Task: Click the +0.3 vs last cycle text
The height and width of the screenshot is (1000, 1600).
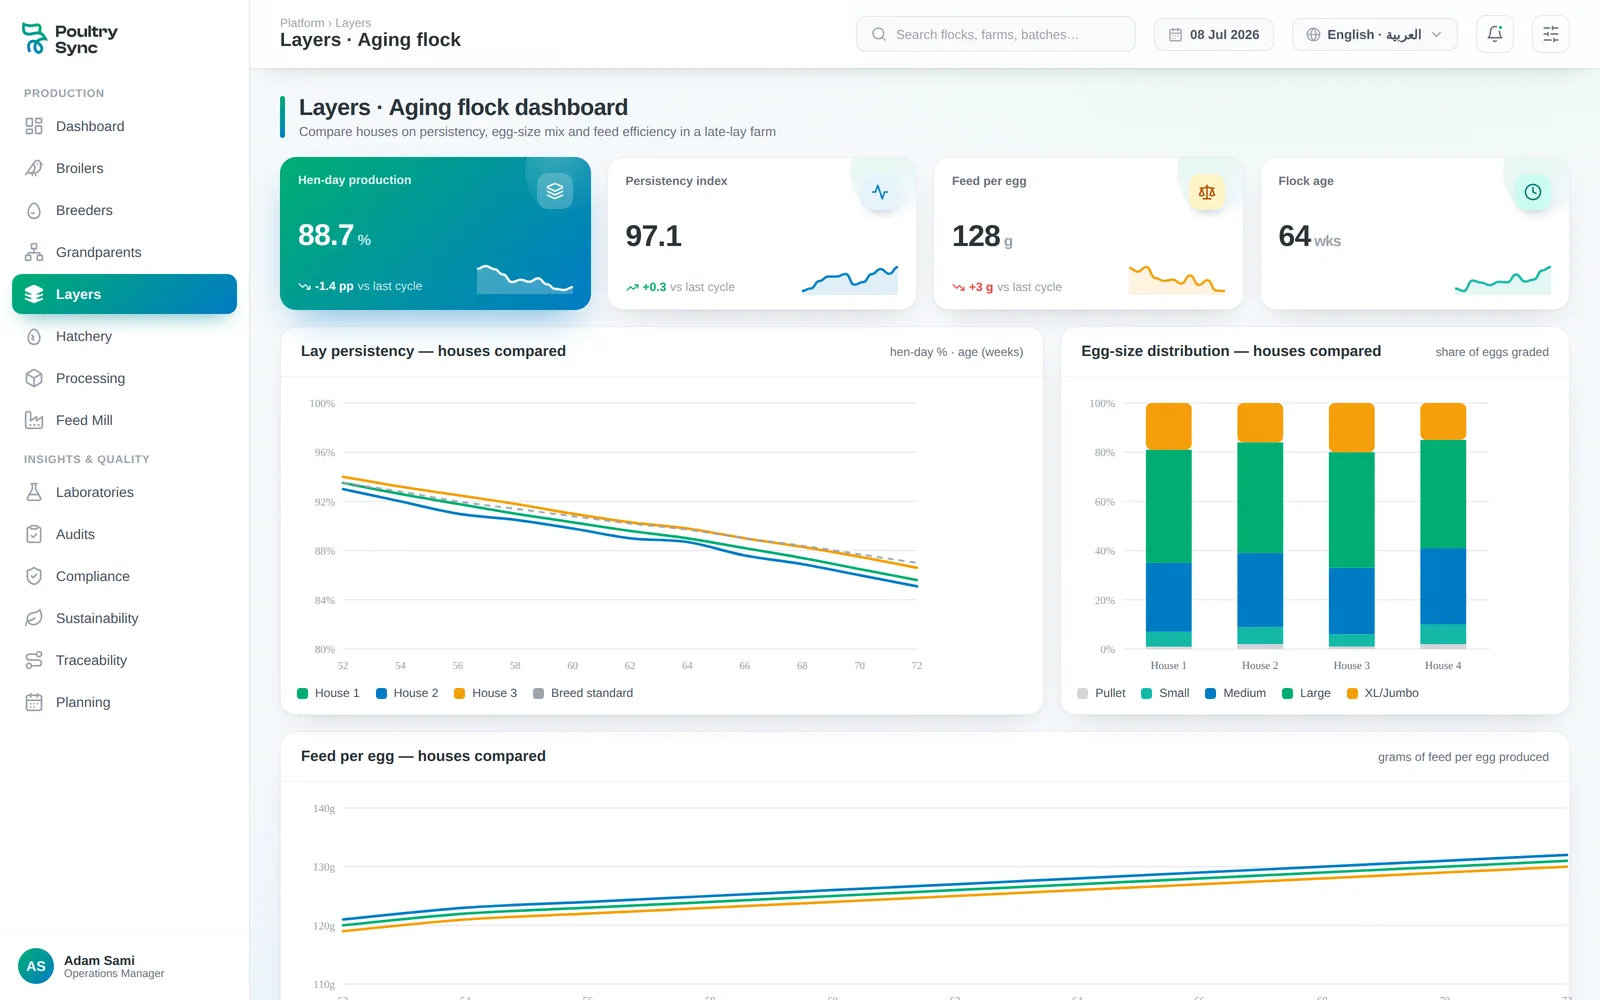Action: pyautogui.click(x=680, y=287)
